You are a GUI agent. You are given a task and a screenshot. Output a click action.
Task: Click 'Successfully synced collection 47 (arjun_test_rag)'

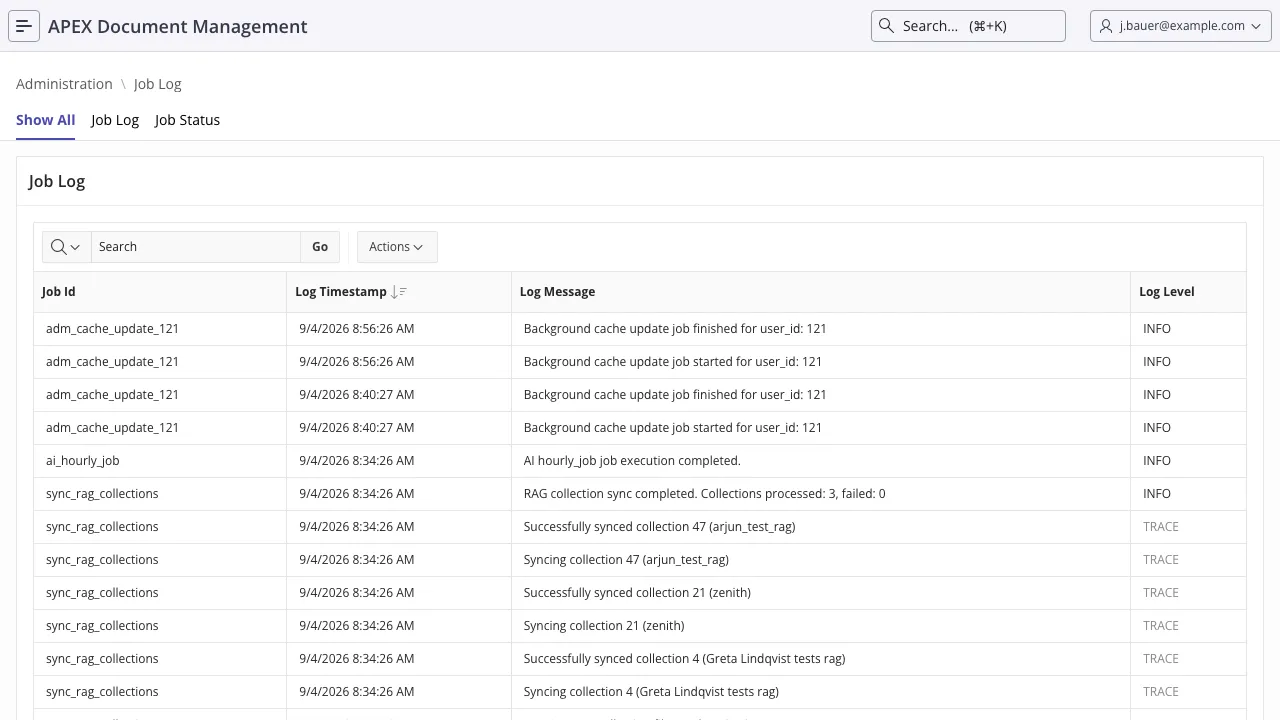660,527
